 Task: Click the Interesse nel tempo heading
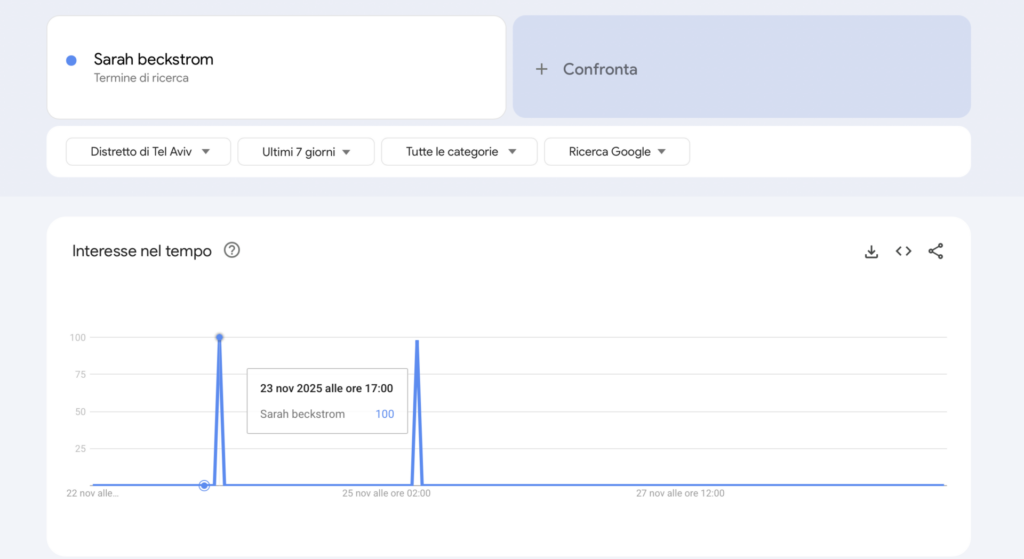142,251
